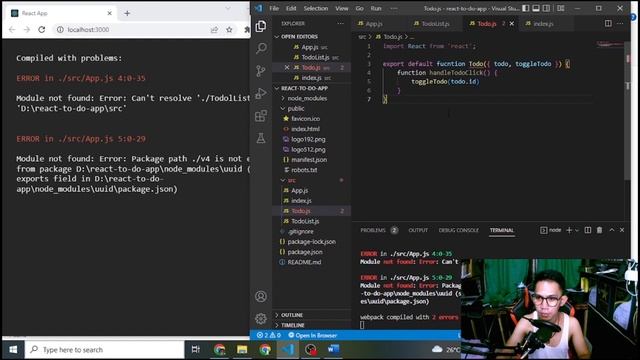Open the Testing flask view

pos(261,138)
